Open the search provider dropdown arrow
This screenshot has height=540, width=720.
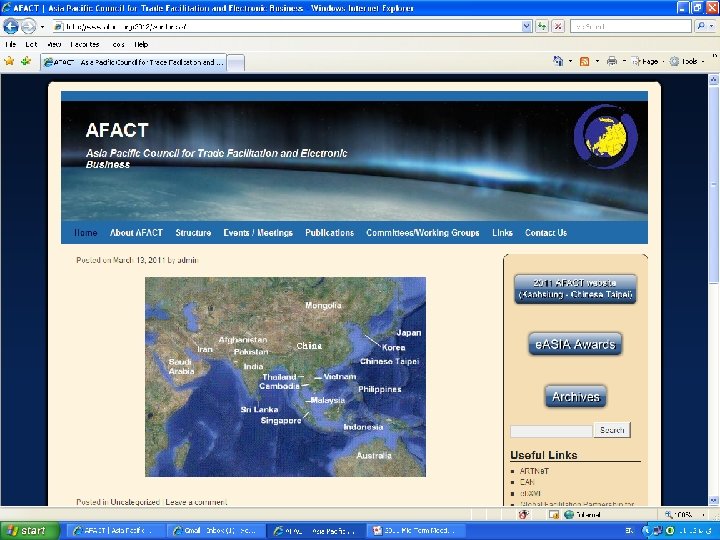[712, 27]
